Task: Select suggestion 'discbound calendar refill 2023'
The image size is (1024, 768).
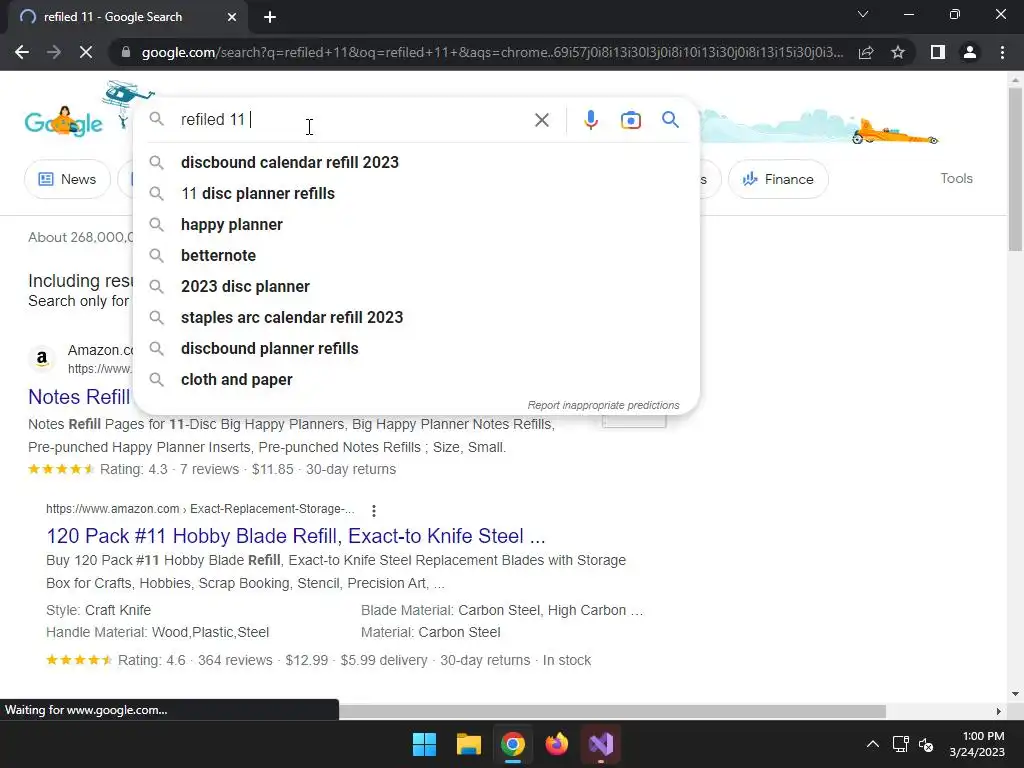Action: pyautogui.click(x=416, y=162)
